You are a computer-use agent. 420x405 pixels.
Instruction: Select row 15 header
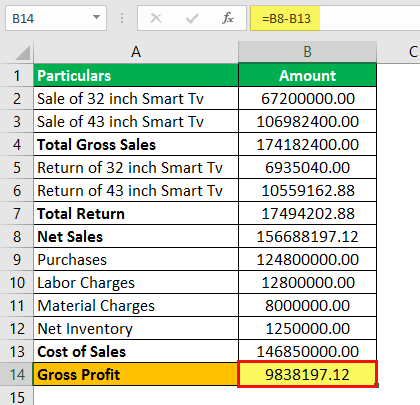click(17, 396)
